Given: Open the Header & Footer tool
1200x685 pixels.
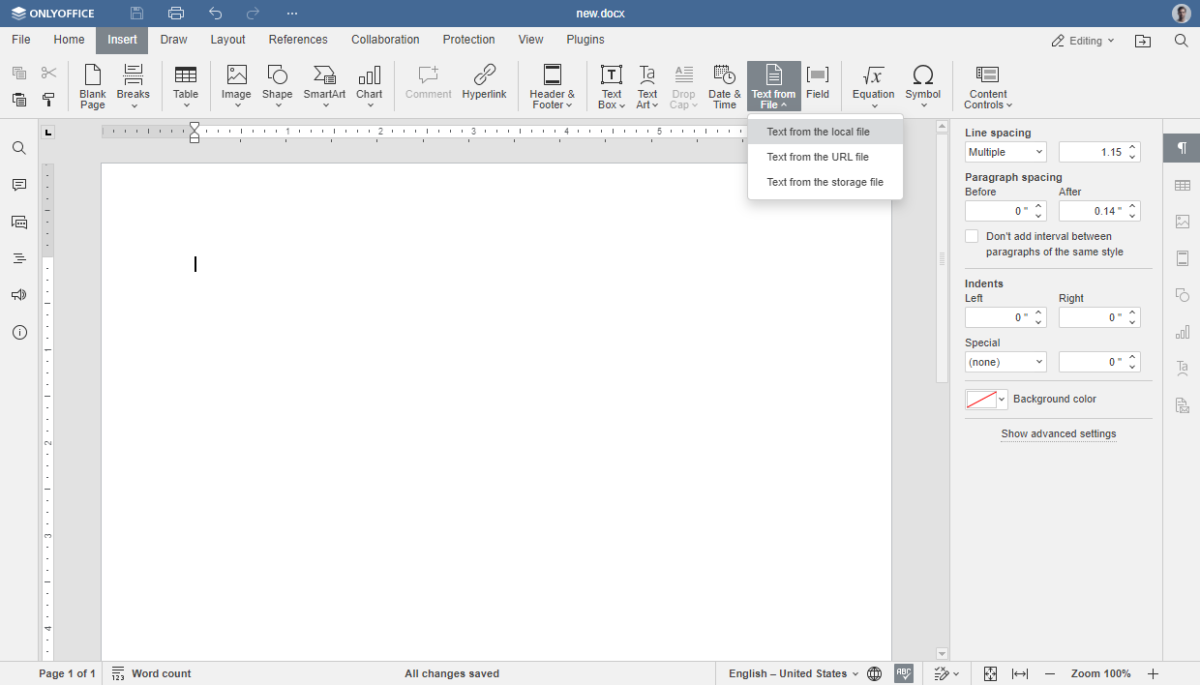Looking at the screenshot, I should click(x=552, y=84).
